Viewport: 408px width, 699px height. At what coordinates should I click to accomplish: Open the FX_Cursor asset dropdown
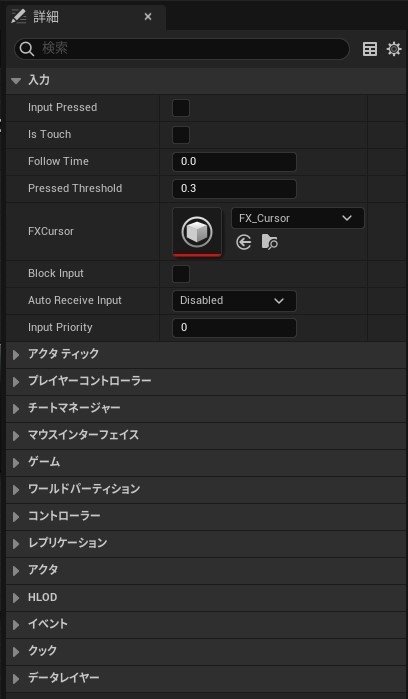coord(298,218)
